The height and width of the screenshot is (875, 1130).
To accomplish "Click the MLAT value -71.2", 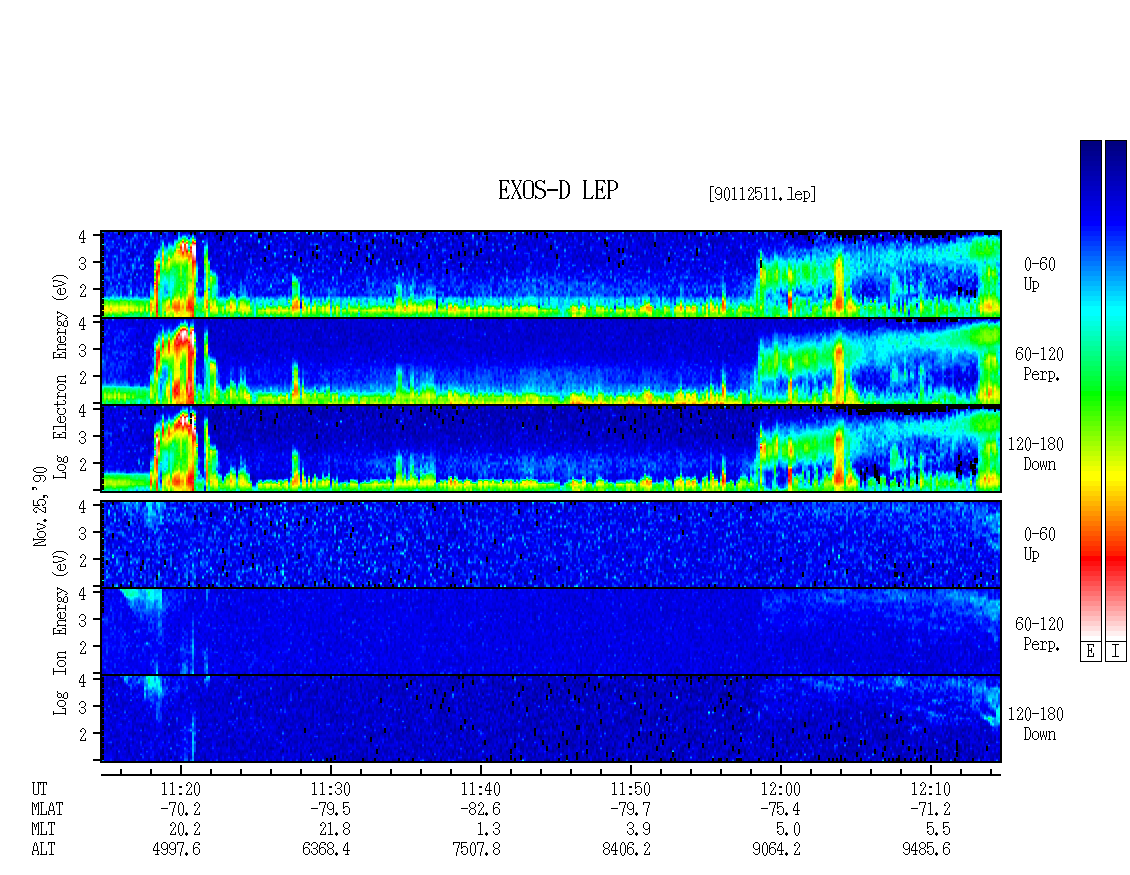I will coord(930,809).
